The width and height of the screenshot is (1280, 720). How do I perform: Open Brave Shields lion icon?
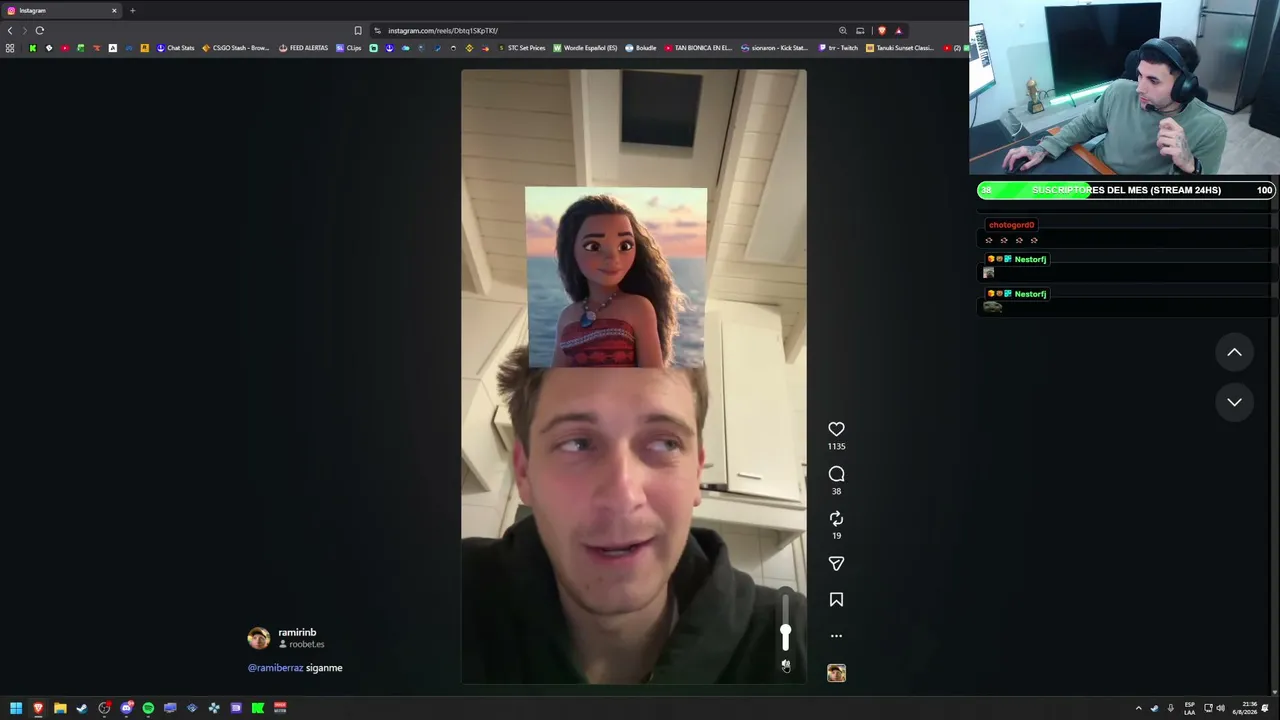[x=881, y=30]
